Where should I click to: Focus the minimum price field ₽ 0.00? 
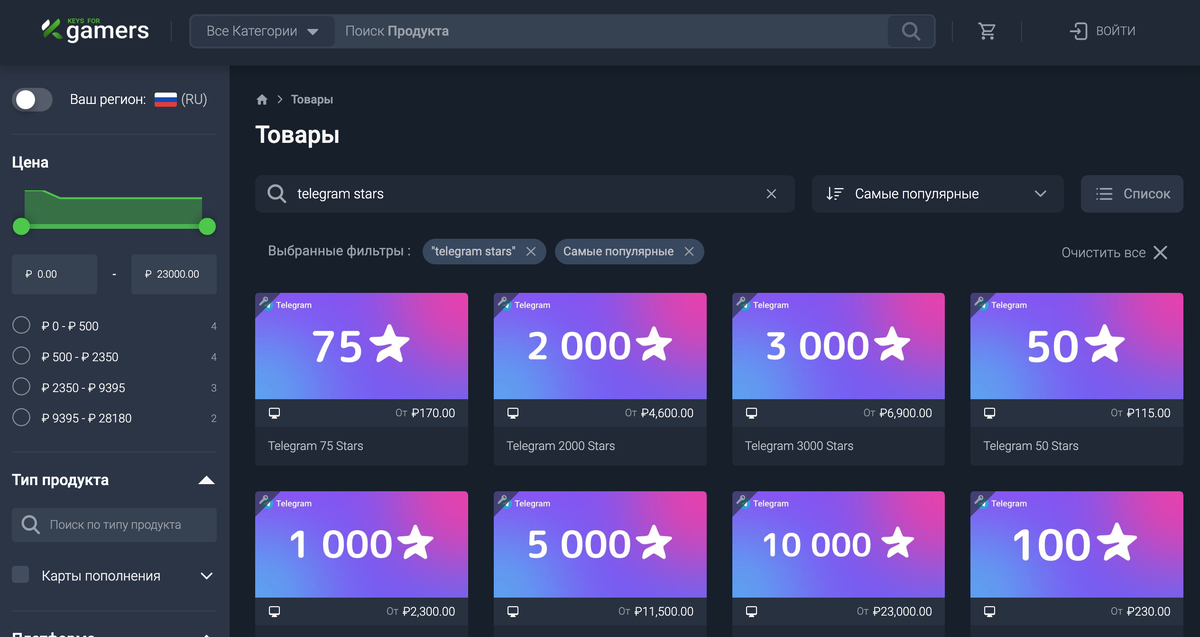(54, 274)
